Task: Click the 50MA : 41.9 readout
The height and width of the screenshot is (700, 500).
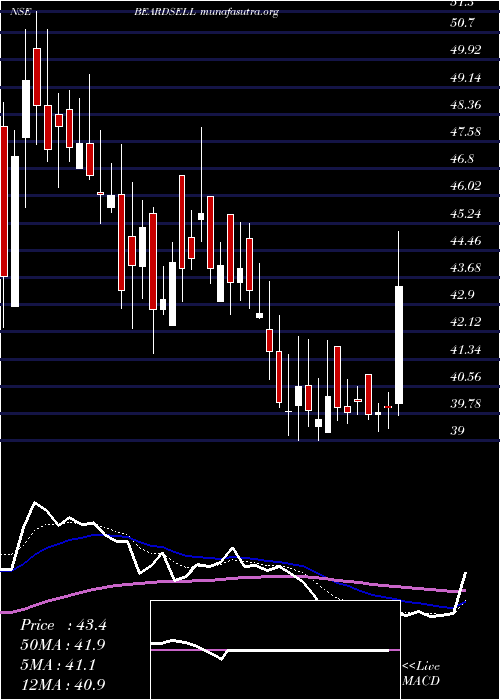Action: tap(63, 645)
